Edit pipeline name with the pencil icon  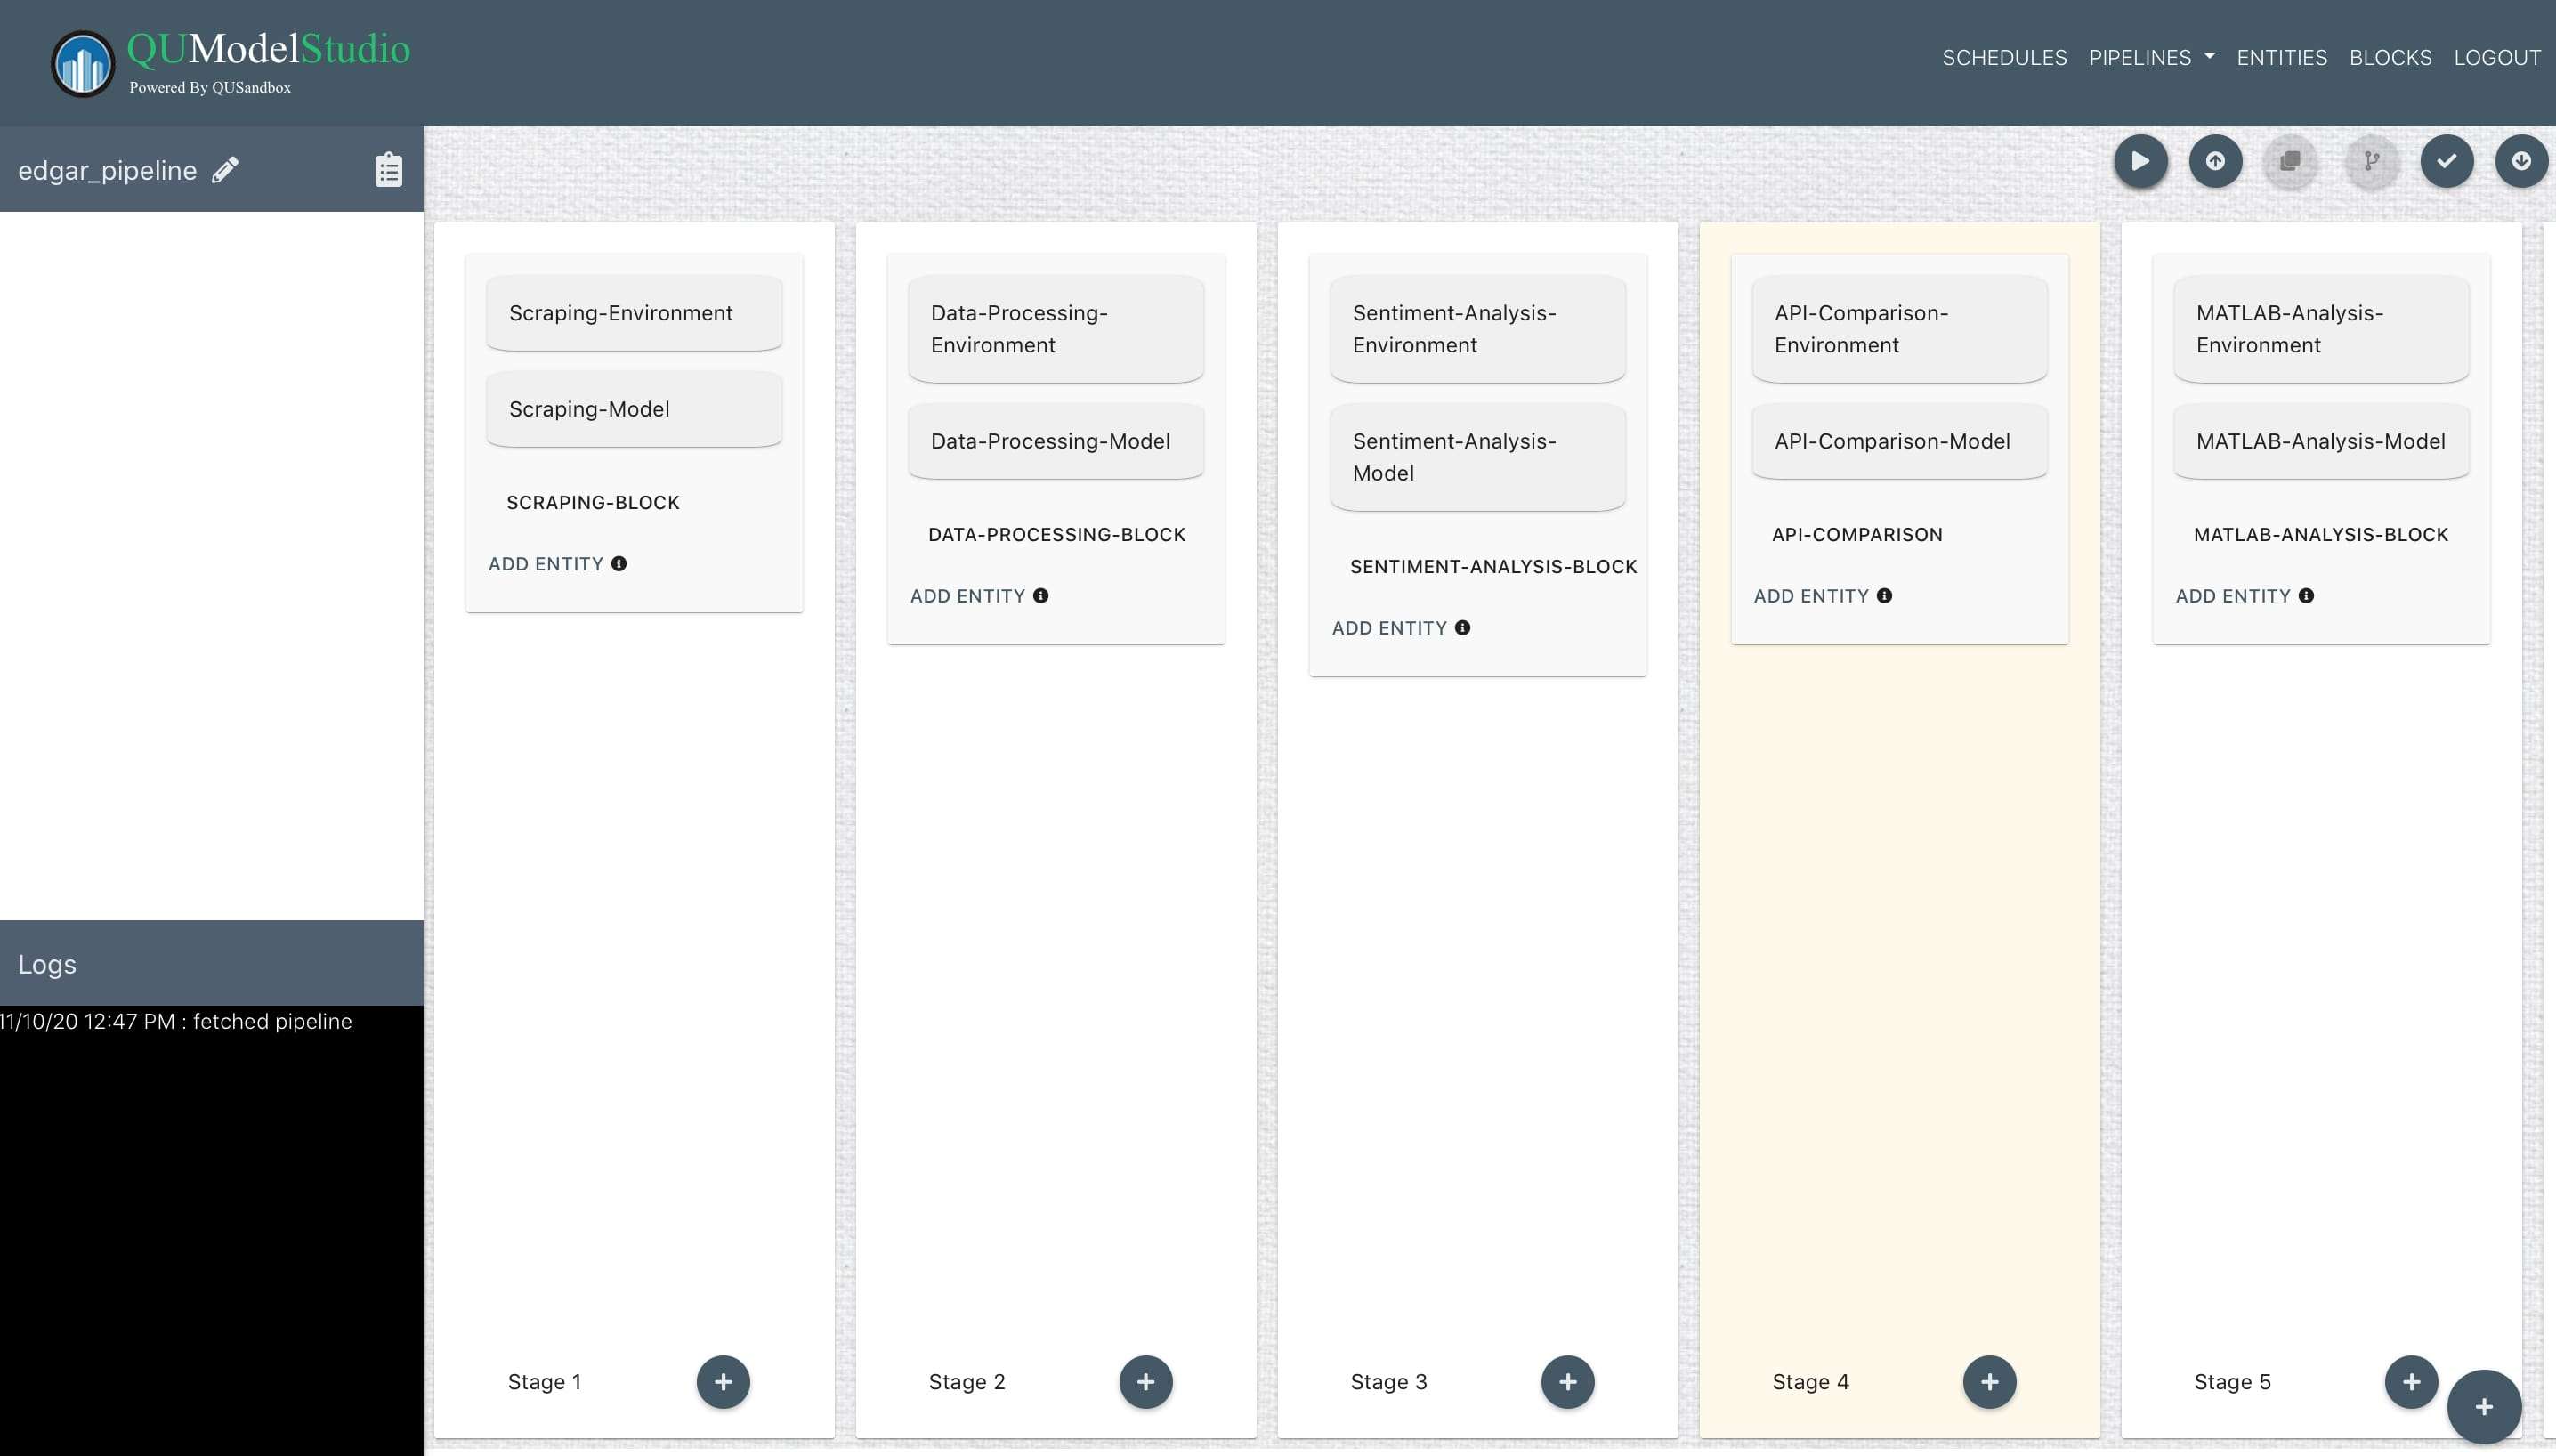click(225, 170)
